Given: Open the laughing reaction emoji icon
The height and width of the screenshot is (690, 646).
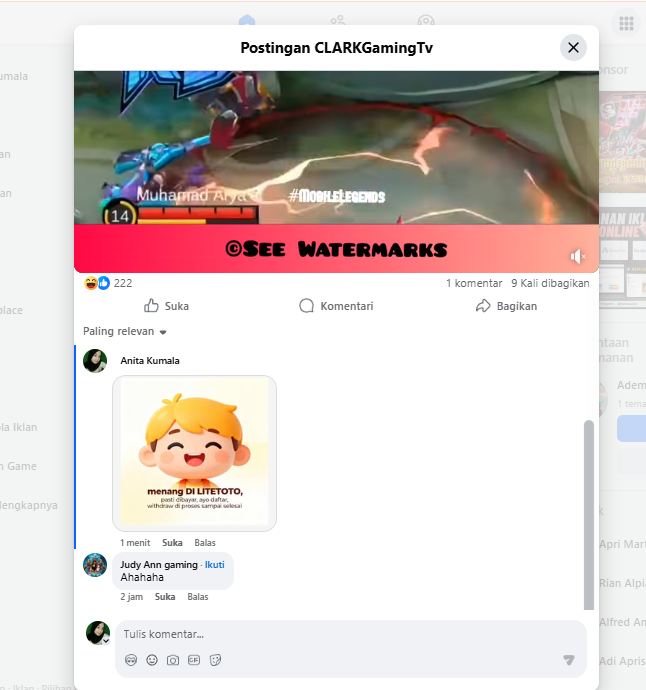Looking at the screenshot, I should point(91,283).
